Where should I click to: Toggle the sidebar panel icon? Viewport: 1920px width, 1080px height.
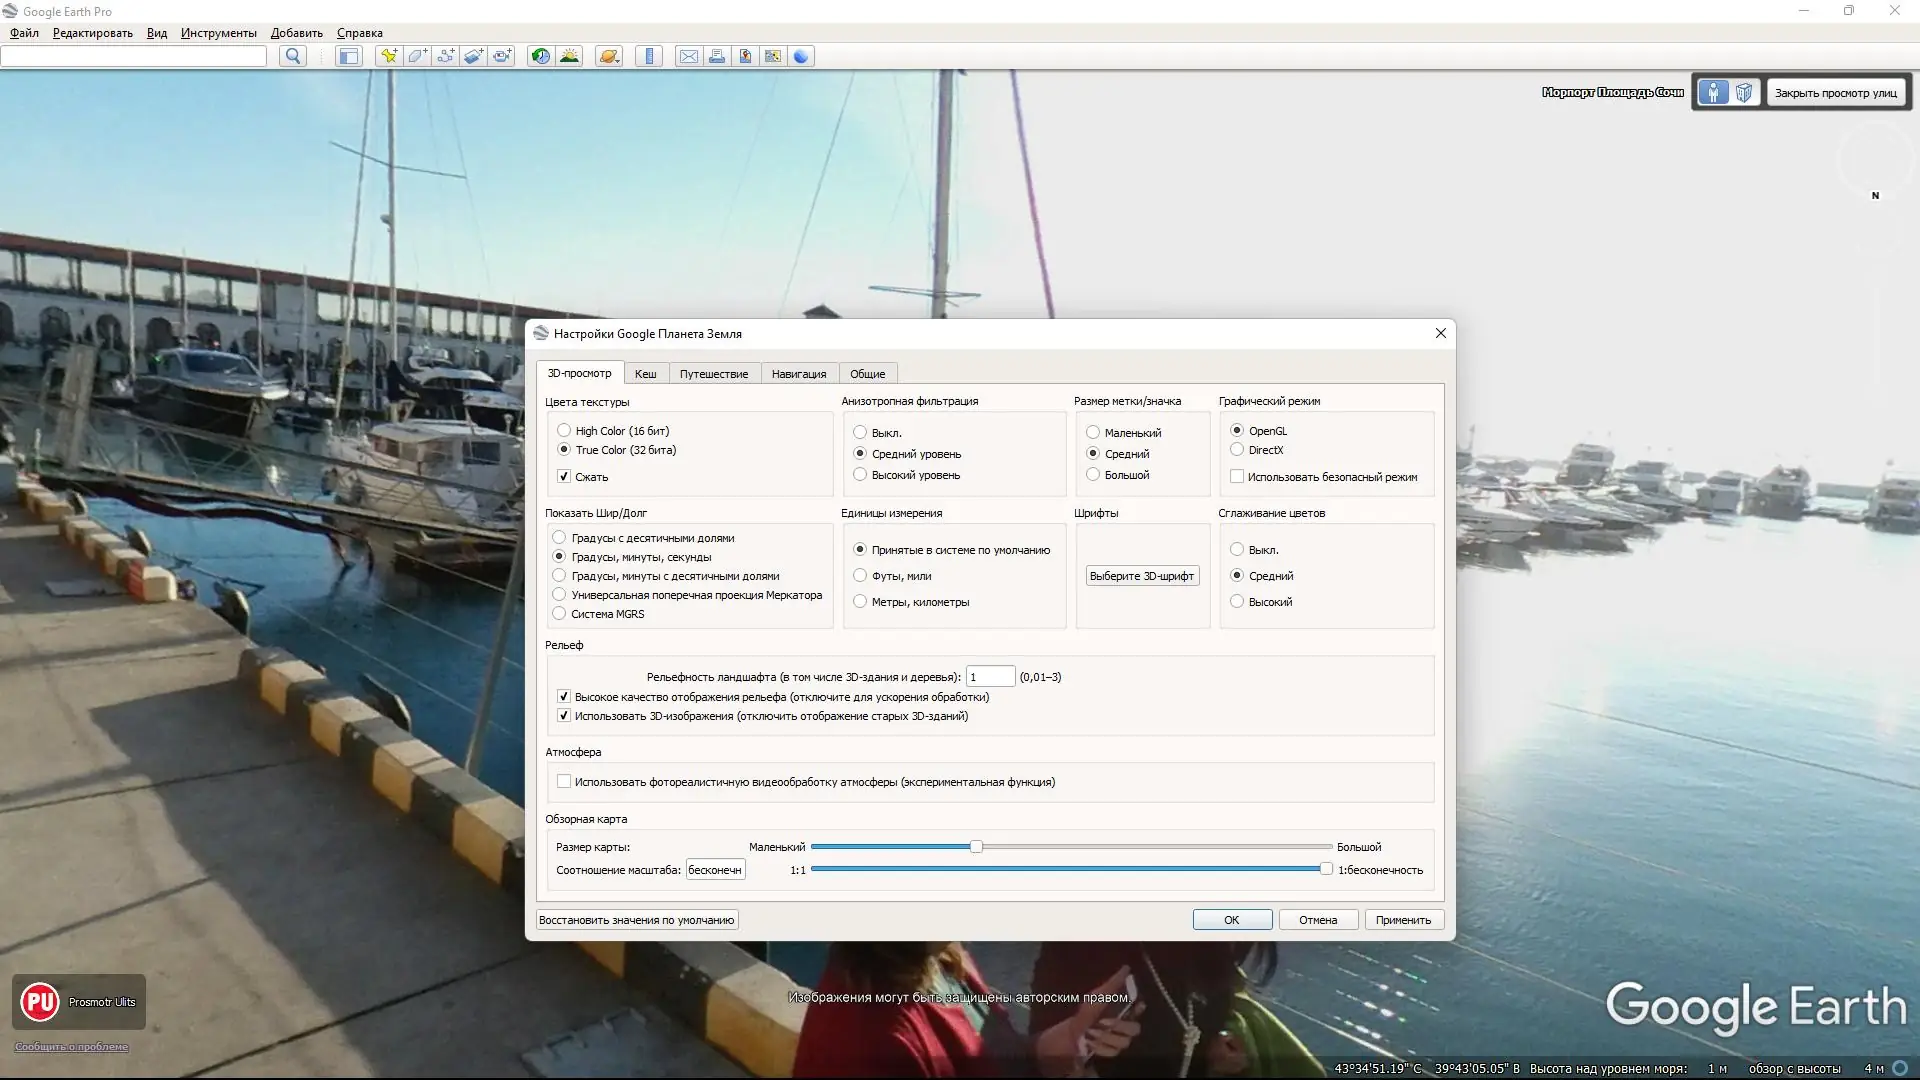[x=348, y=56]
